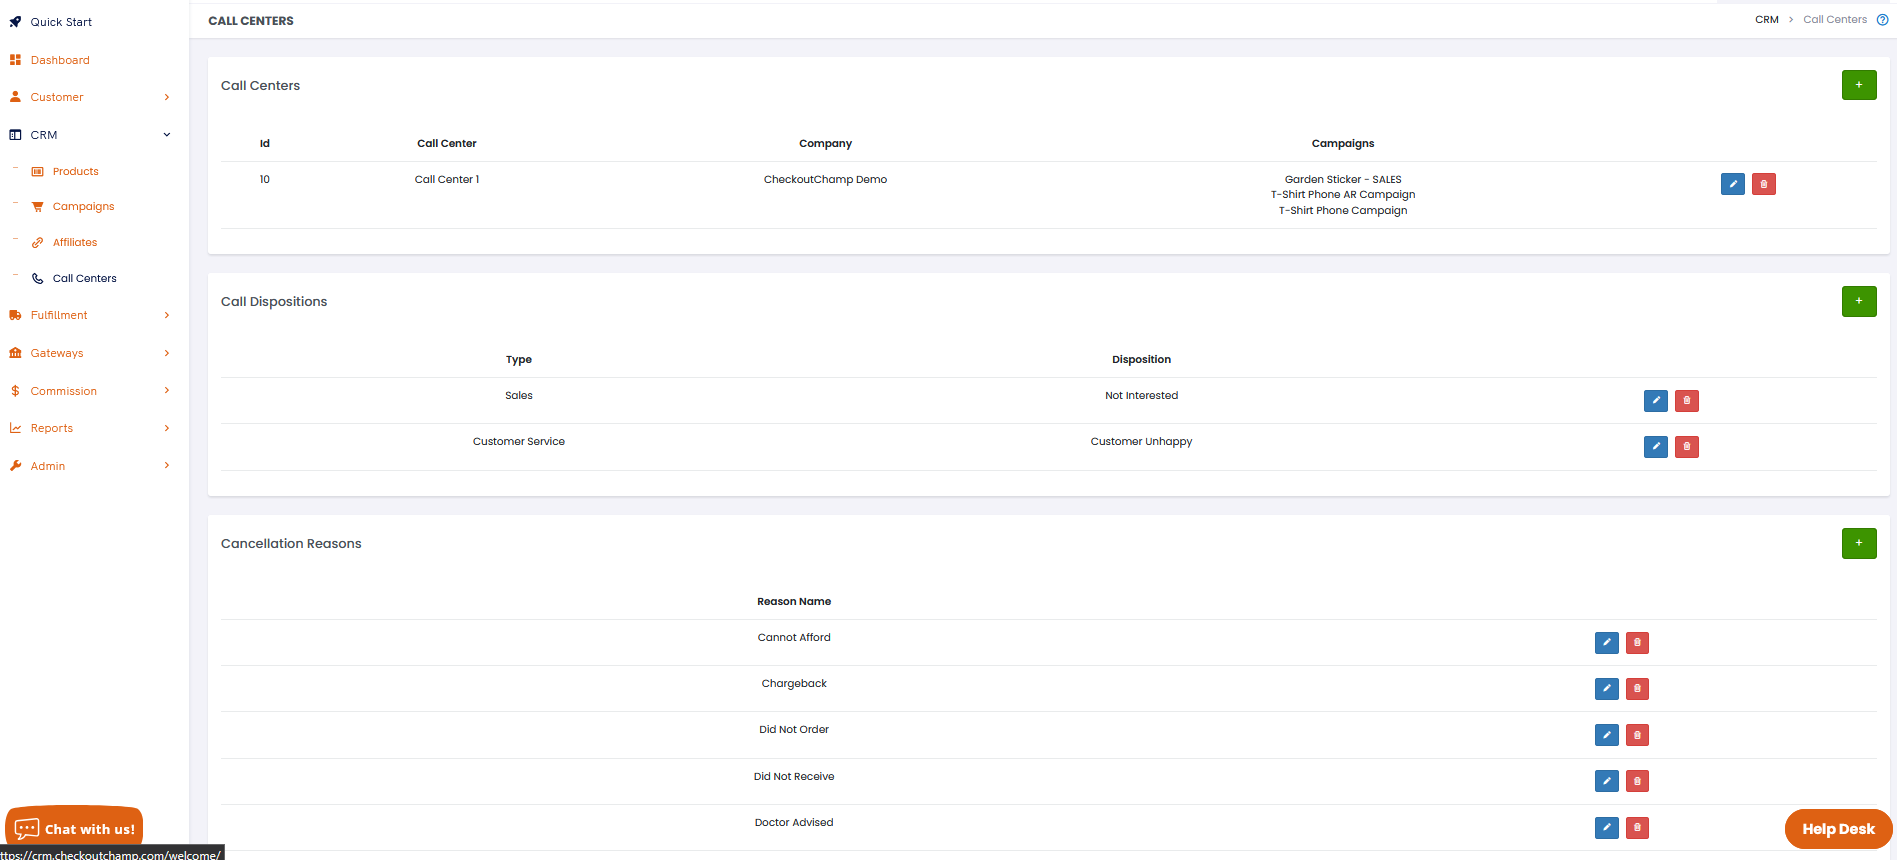The image size is (1897, 860).
Task: Click the help question mark icon
Action: point(1882,20)
